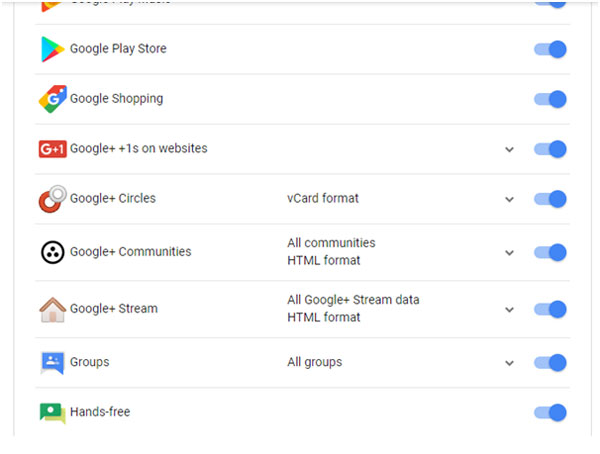This screenshot has height=454, width=600.
Task: Turn off the Google Shopping switch
Action: 551,99
